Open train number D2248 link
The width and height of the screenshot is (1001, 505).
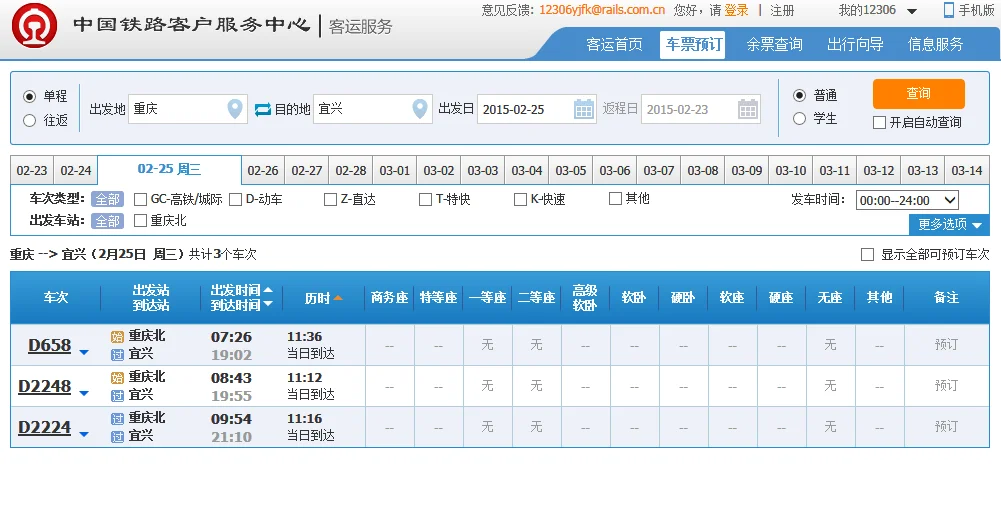[x=45, y=386]
